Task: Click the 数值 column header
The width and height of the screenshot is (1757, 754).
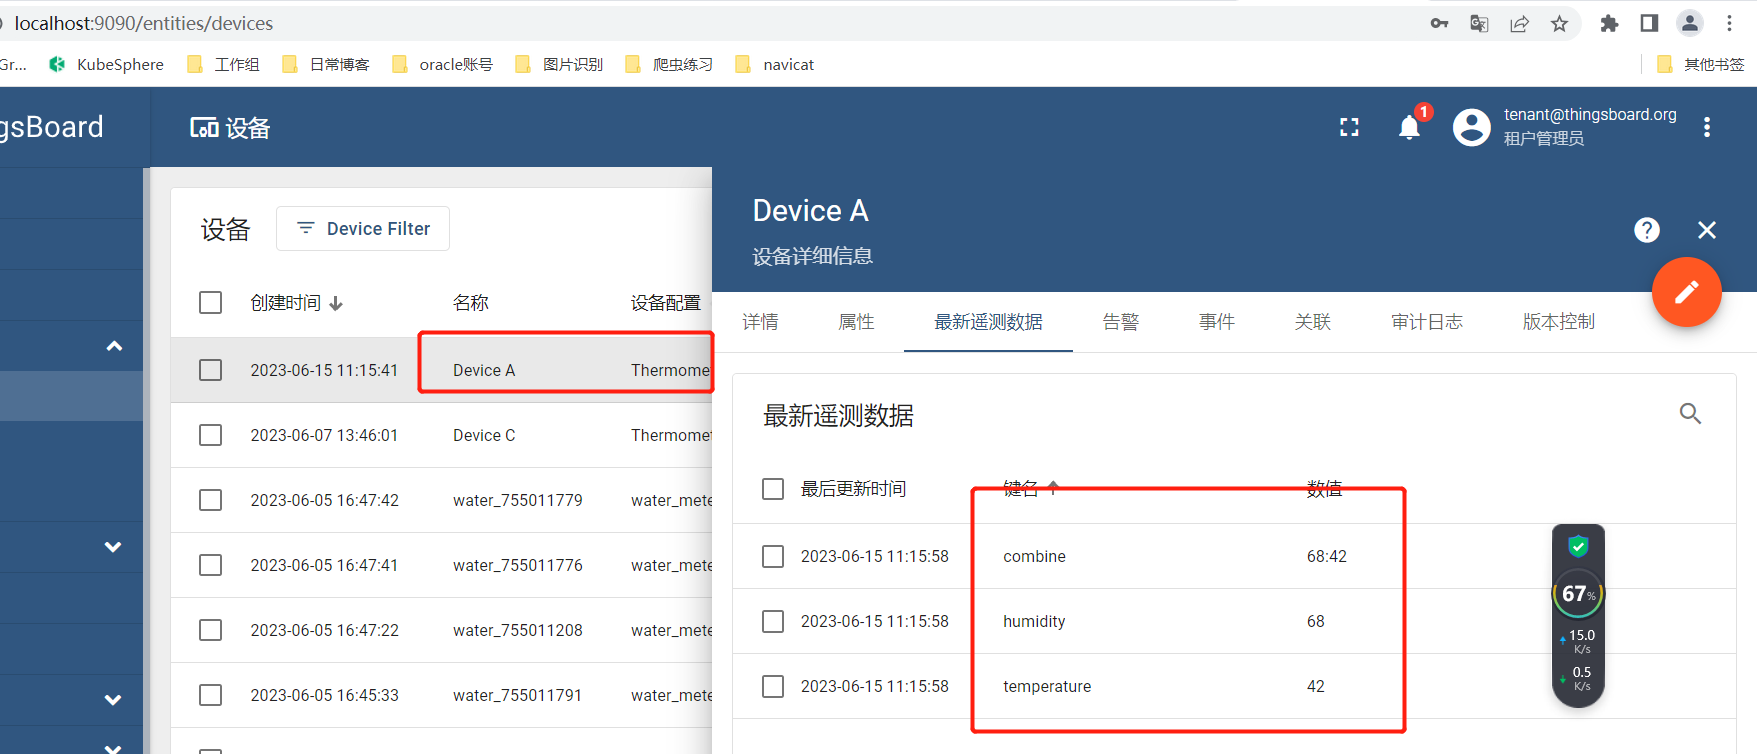Action: [x=1324, y=489]
